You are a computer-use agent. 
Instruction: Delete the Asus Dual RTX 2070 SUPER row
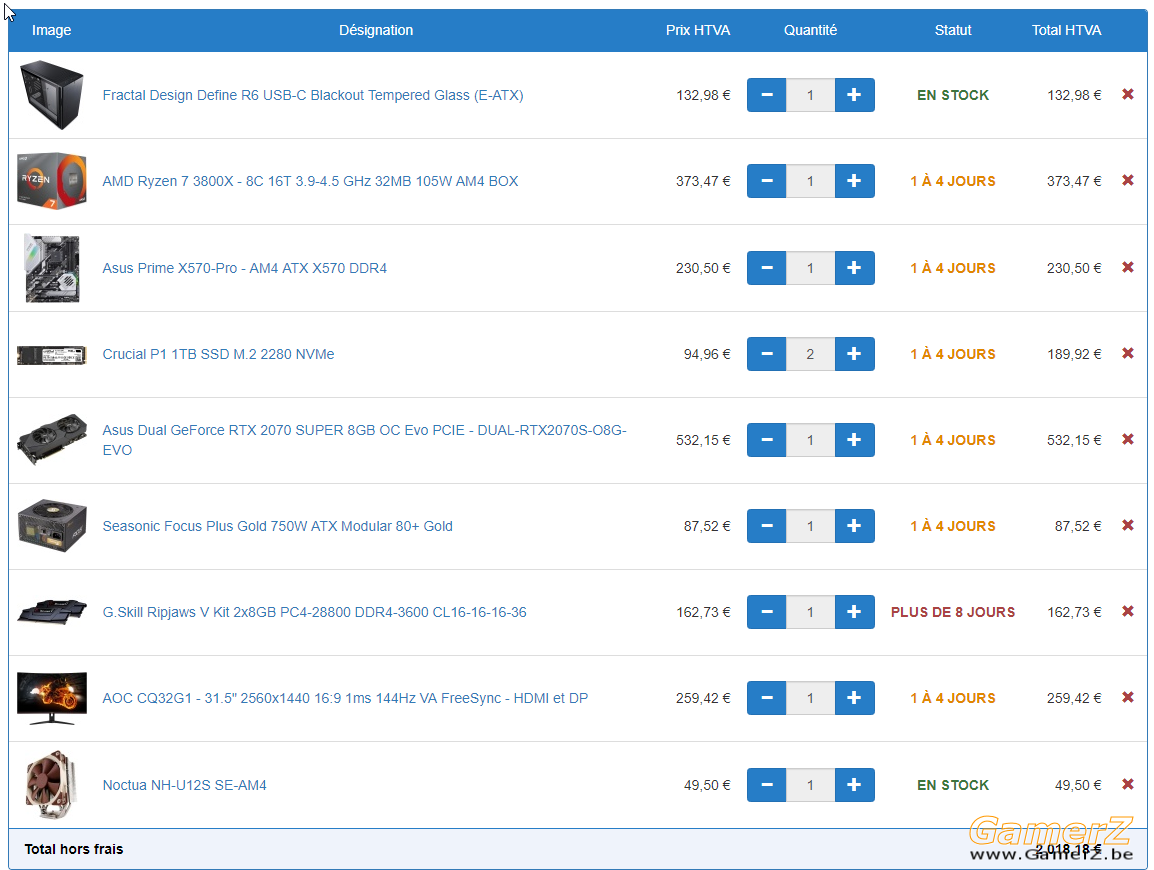pyautogui.click(x=1127, y=439)
